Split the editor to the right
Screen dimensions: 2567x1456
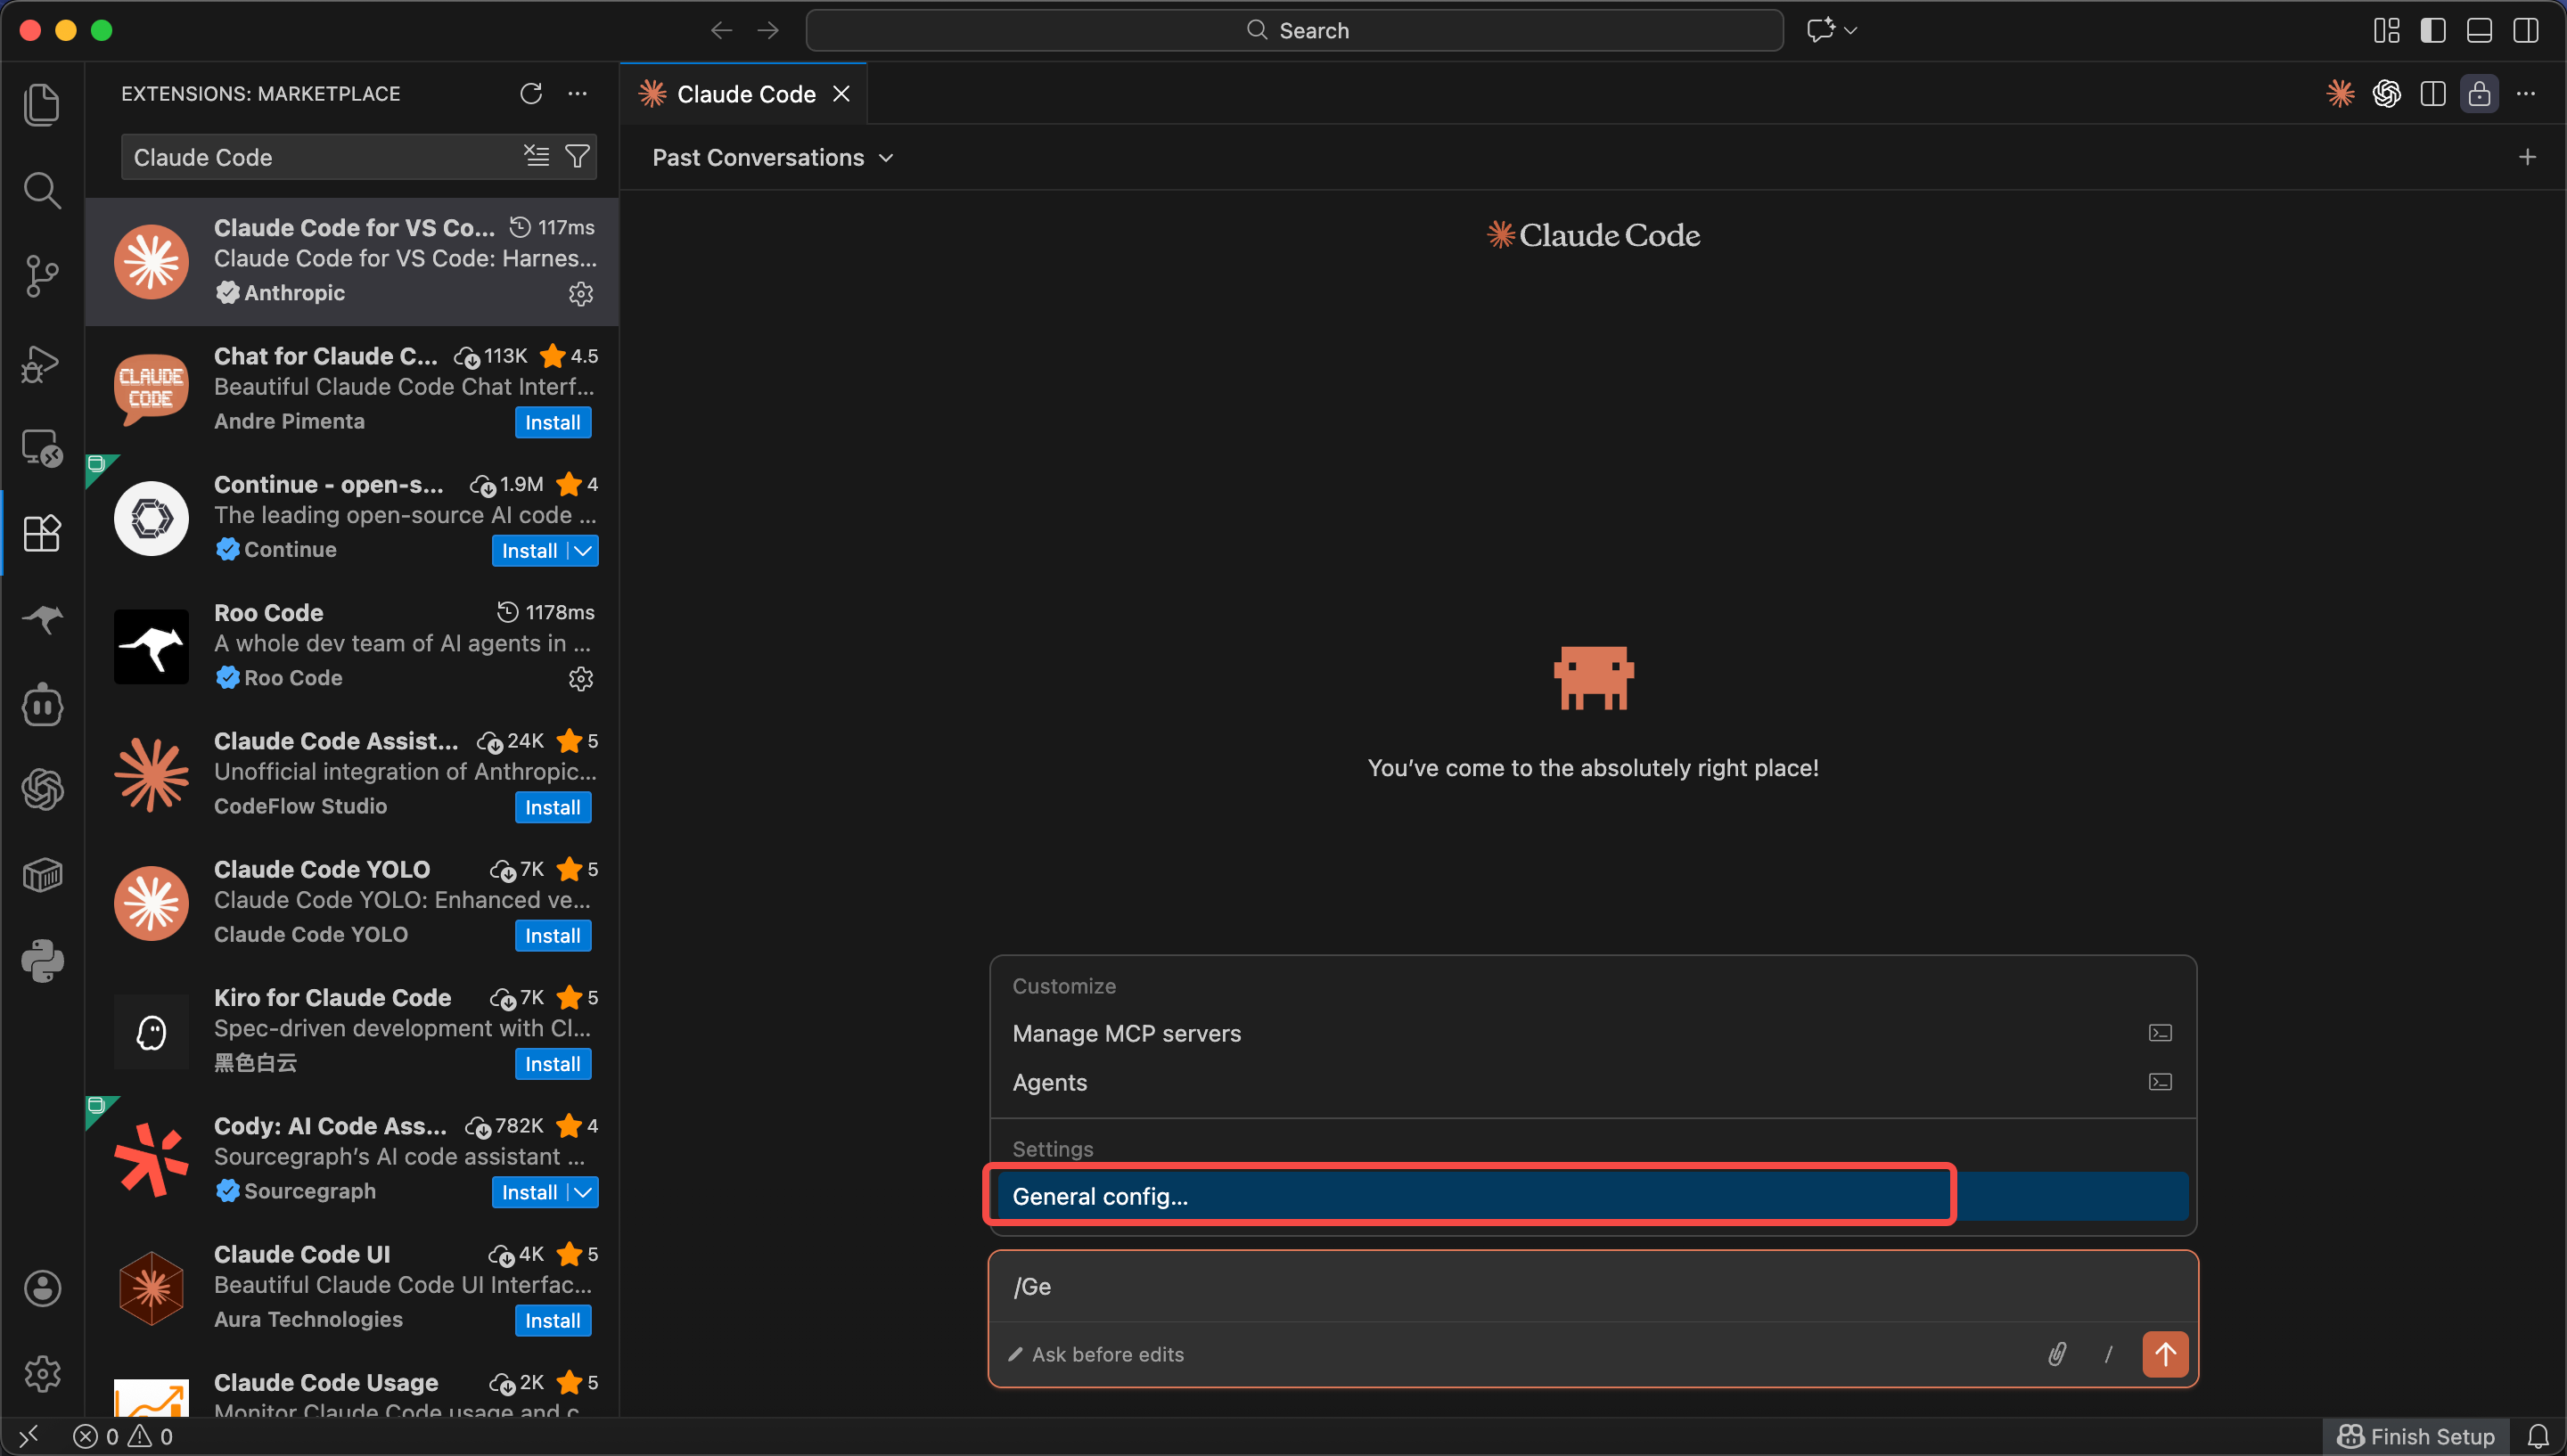tap(2433, 93)
